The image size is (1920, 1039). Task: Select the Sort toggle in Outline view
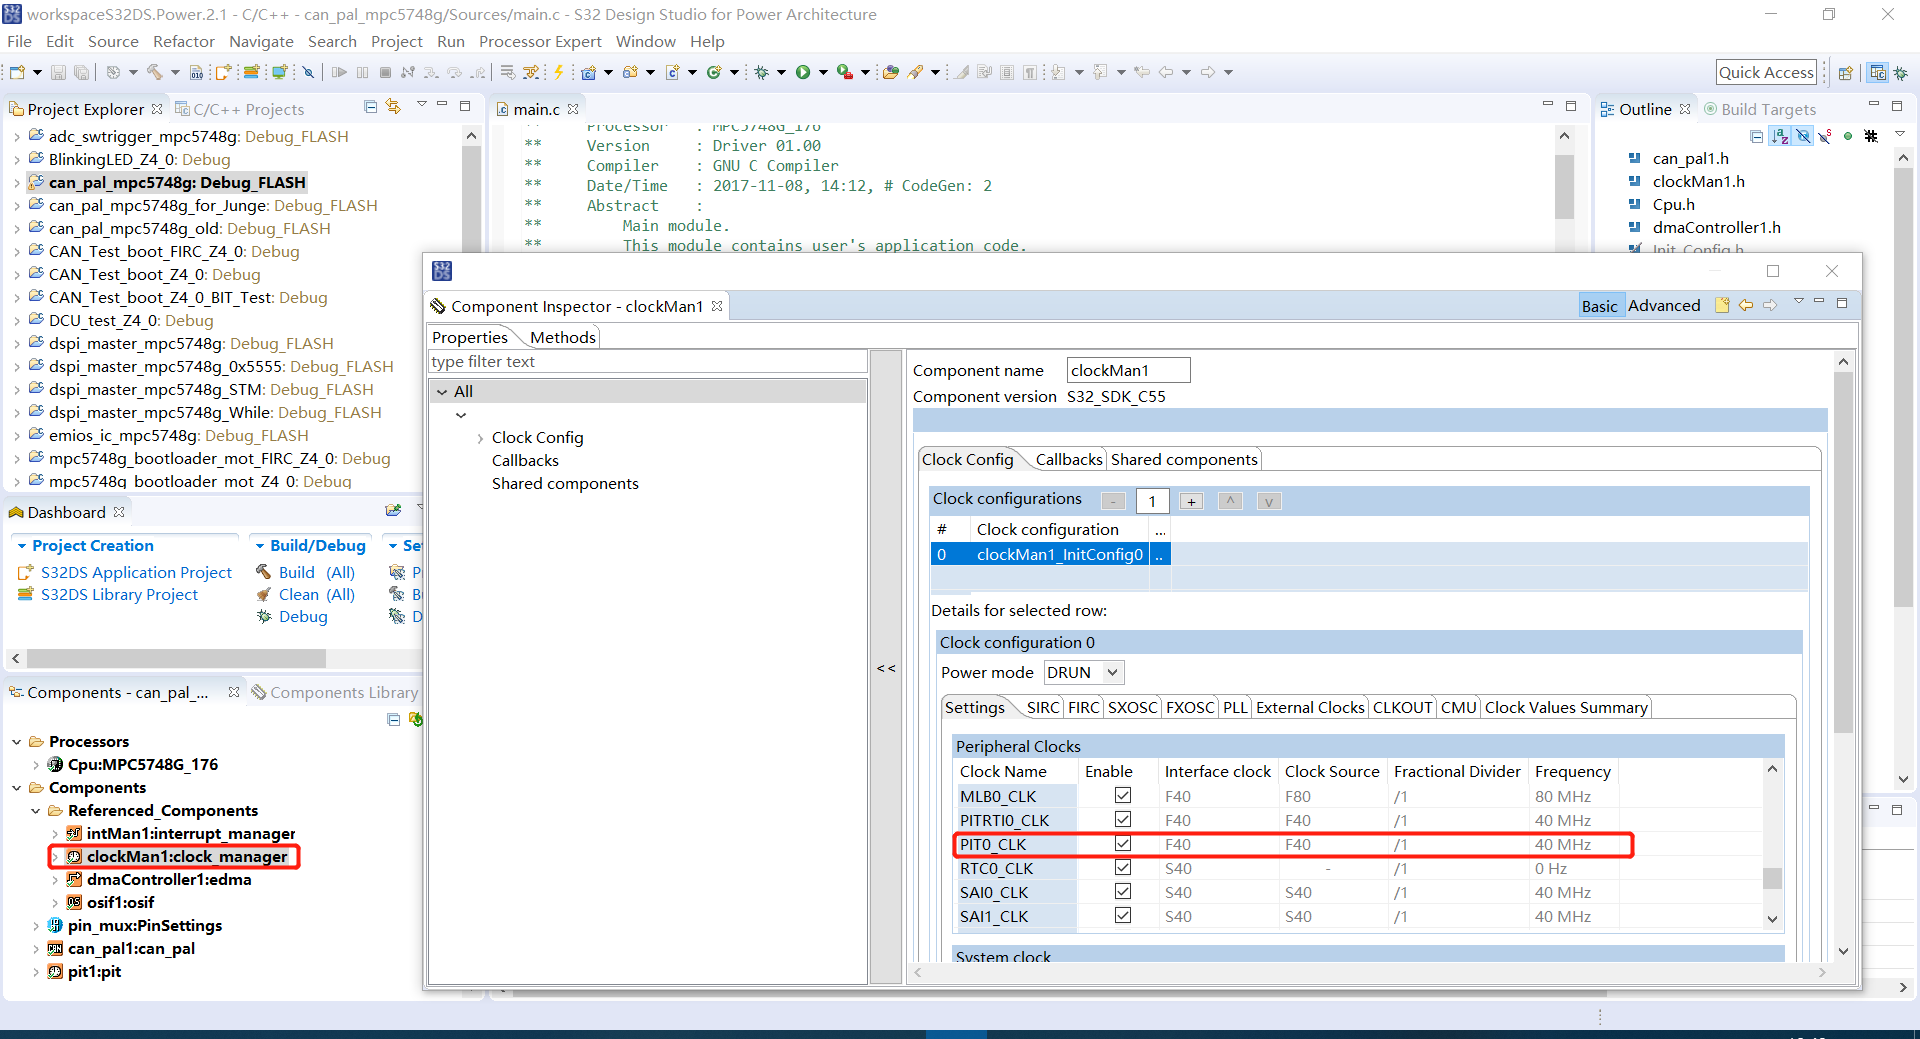coord(1781,136)
